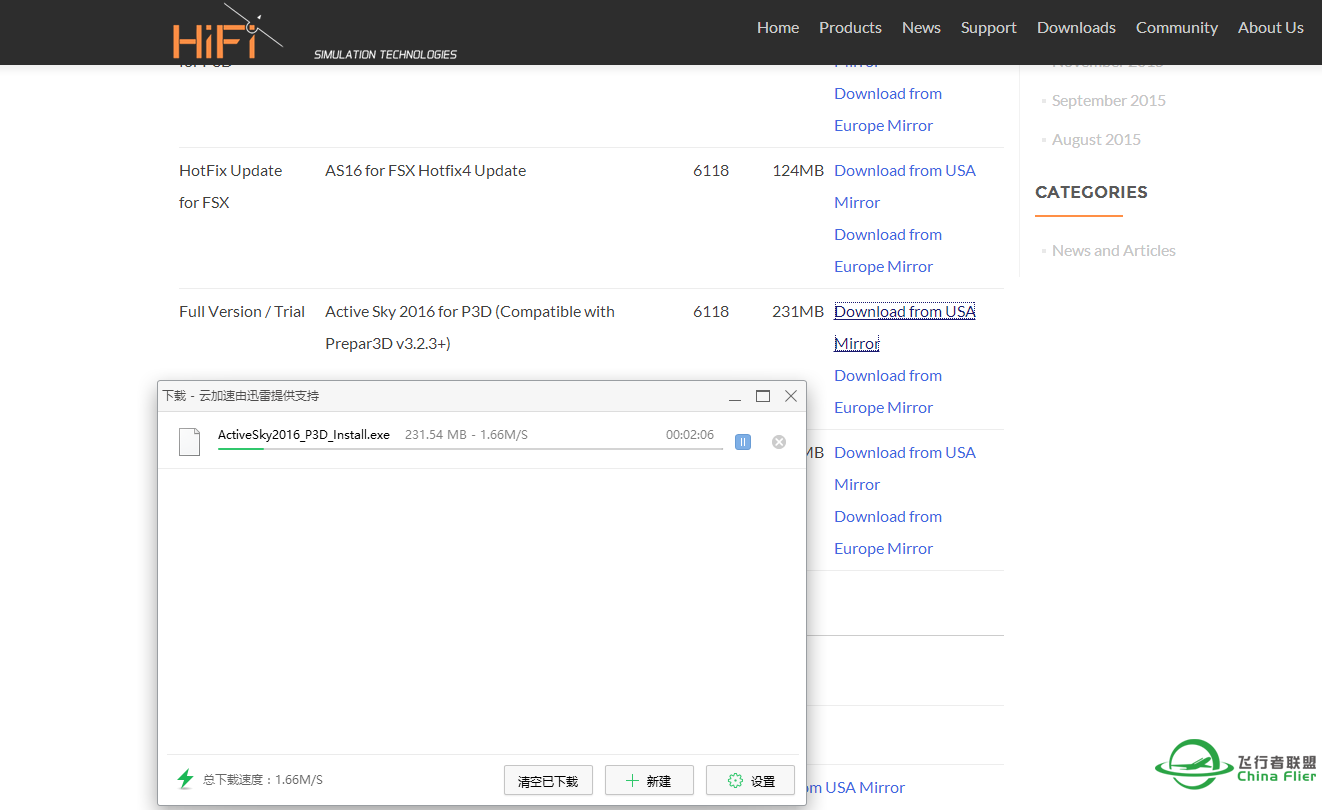Download Active Sky 2016 P3D from Europe Mirror
Viewport: 1322px width, 810px height.
coord(888,391)
